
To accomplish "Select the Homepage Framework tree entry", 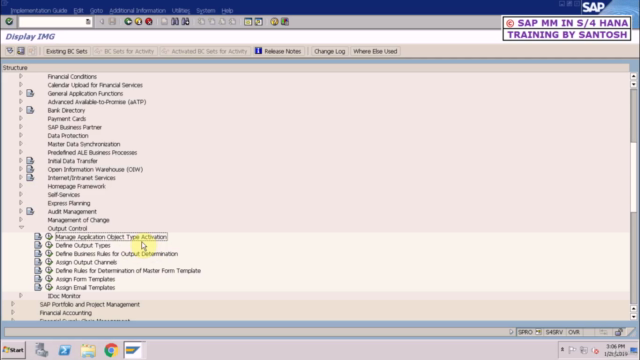I will click(76, 186).
